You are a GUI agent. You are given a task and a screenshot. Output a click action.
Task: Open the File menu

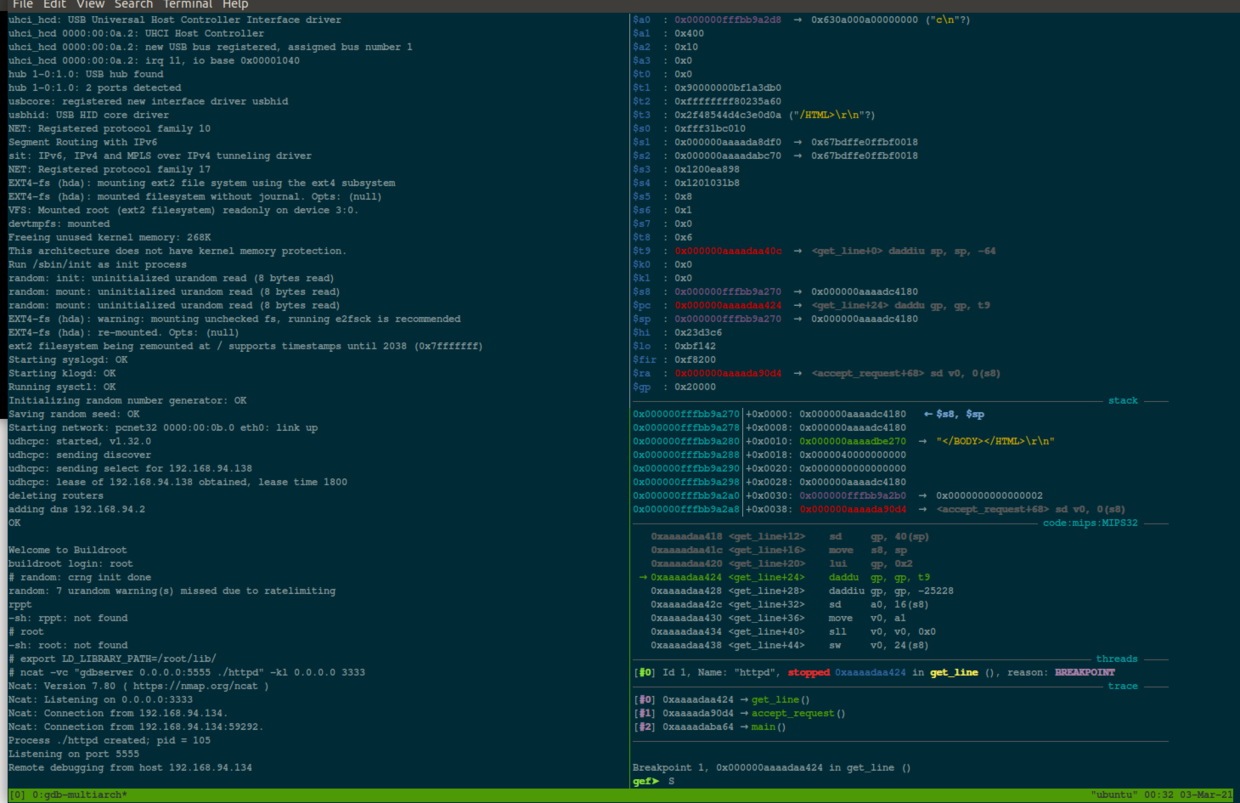(x=22, y=5)
